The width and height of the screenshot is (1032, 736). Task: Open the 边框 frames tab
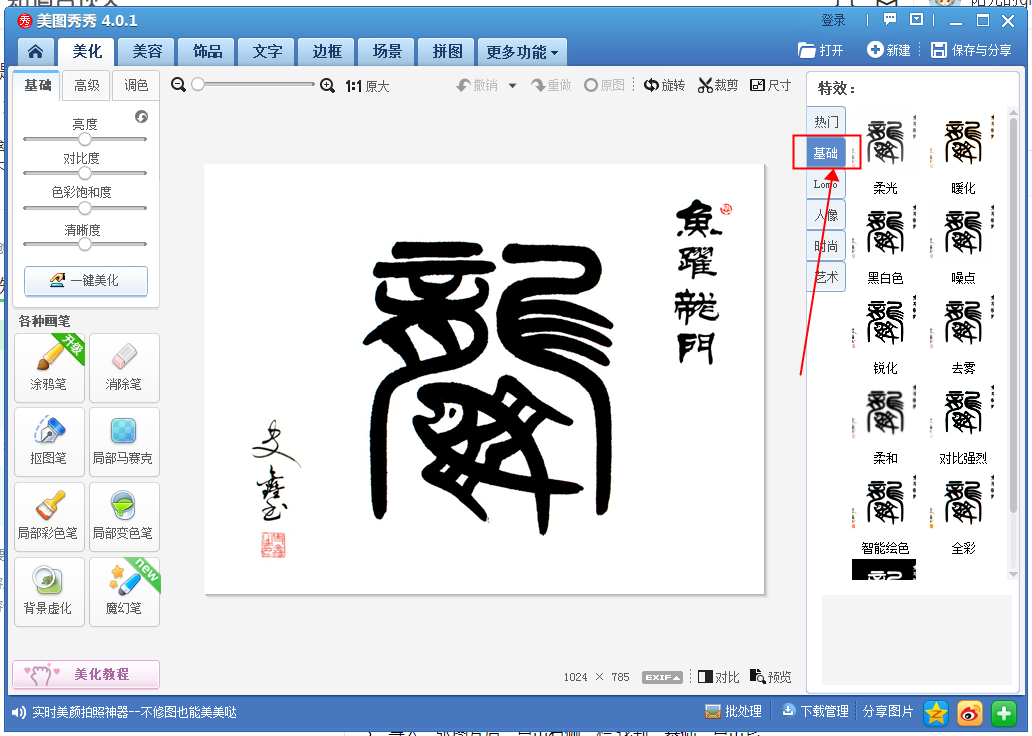point(327,51)
